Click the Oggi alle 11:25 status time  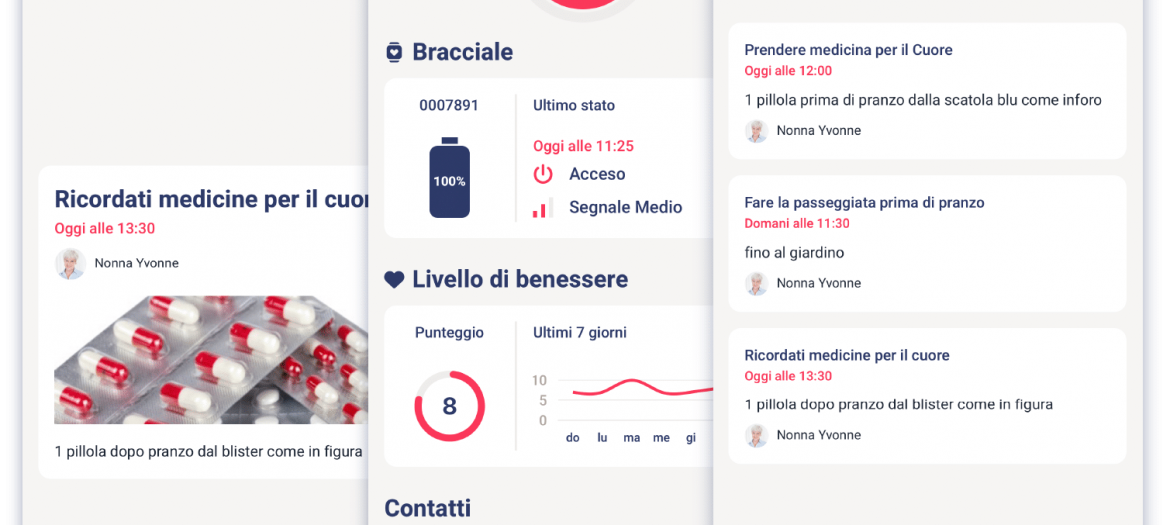point(584,146)
